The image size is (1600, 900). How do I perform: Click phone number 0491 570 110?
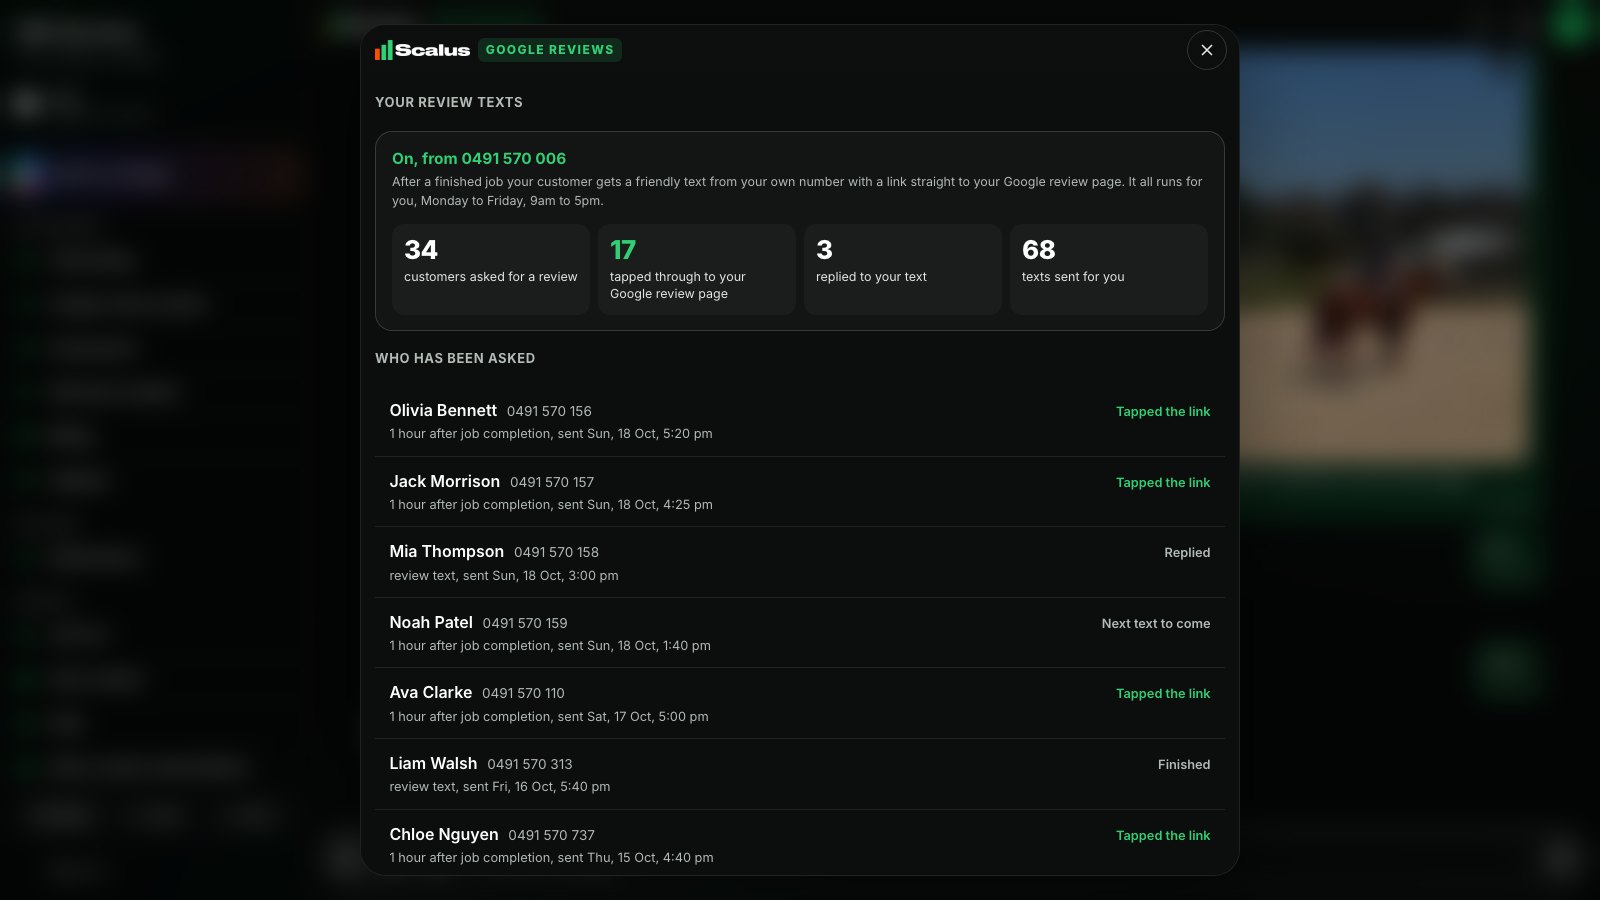coord(523,693)
